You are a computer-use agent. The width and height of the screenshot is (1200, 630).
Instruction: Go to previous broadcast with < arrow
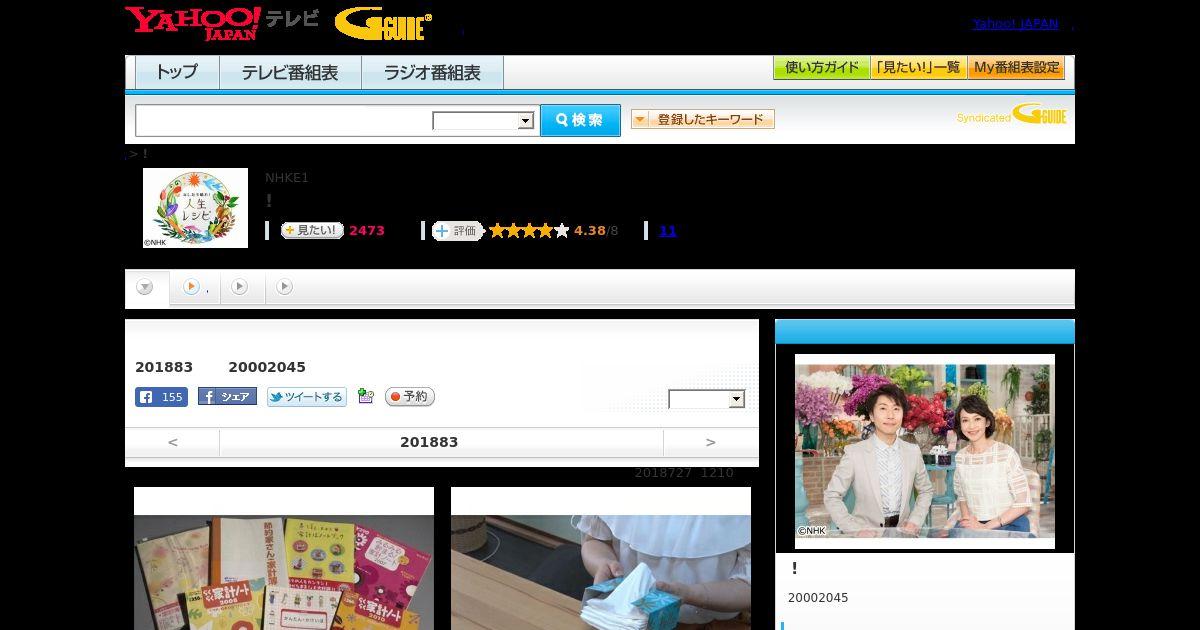click(x=173, y=442)
